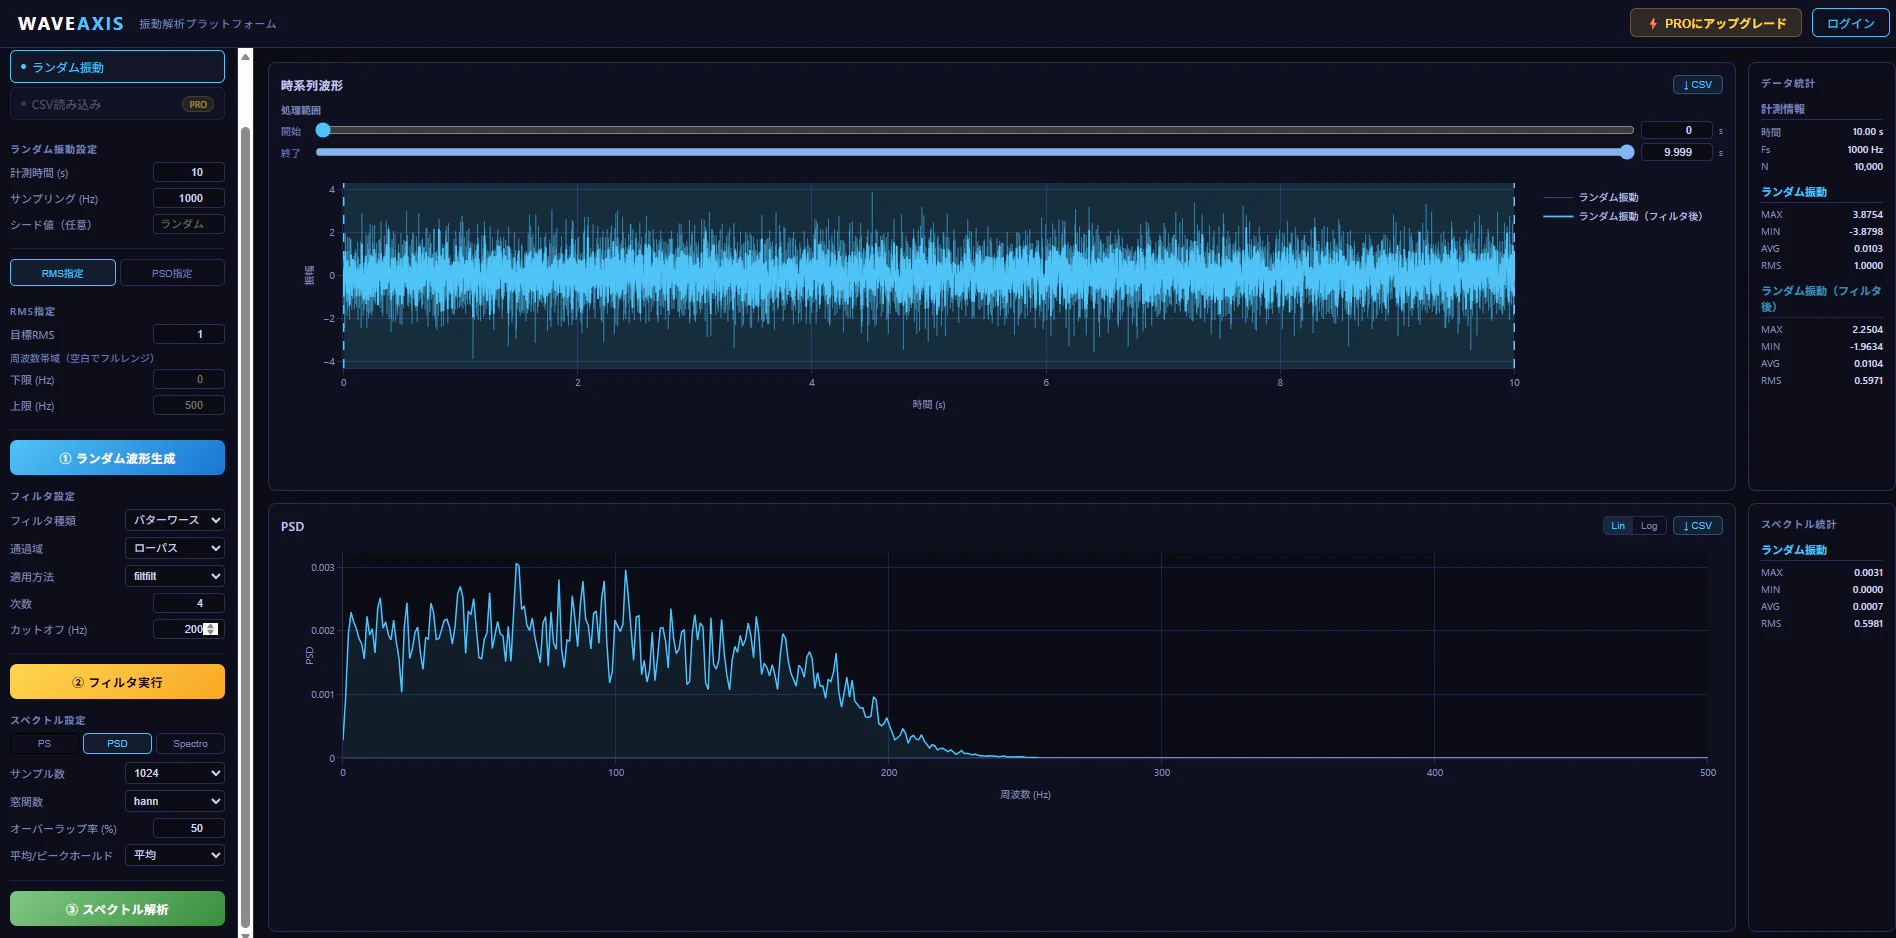Viewport: 1896px width, 938px height.
Task: Switch PSD axis to Lin scale
Action: point(1618,526)
